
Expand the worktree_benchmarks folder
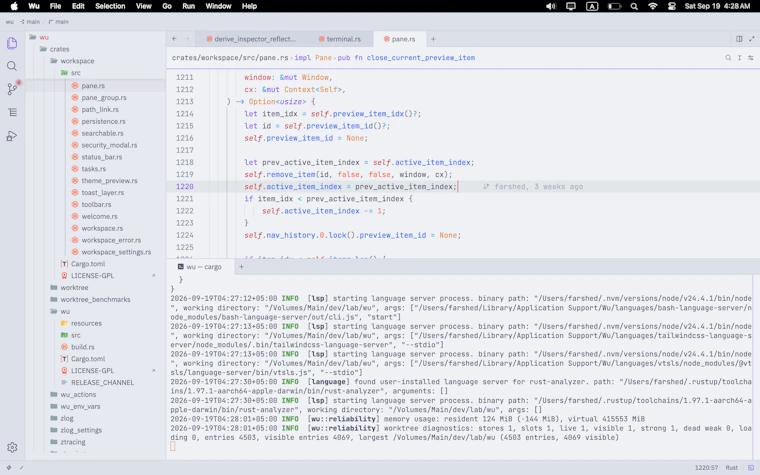95,300
